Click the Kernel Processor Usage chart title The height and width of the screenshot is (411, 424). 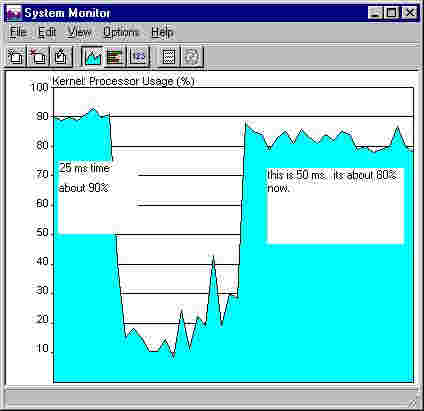123,81
